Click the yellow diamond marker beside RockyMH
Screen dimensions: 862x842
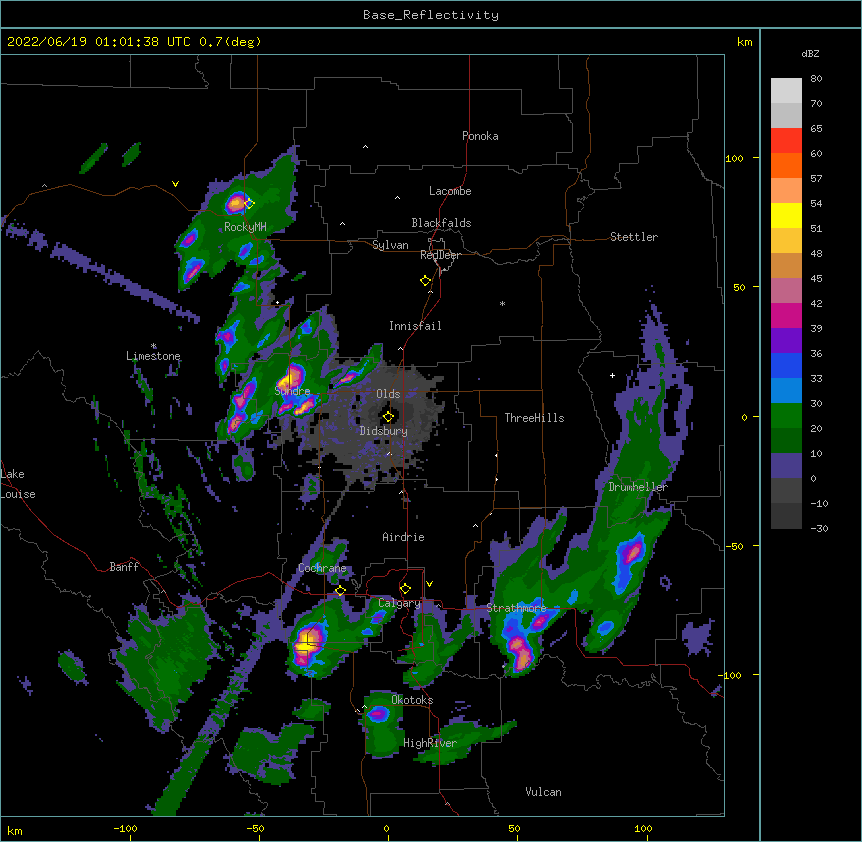click(250, 203)
